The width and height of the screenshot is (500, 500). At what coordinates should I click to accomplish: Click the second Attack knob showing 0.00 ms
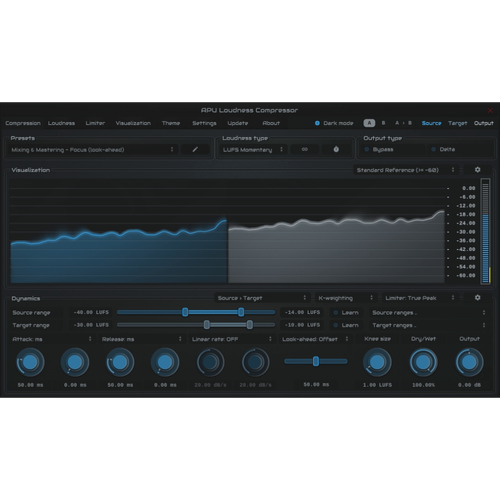[x=75, y=362]
